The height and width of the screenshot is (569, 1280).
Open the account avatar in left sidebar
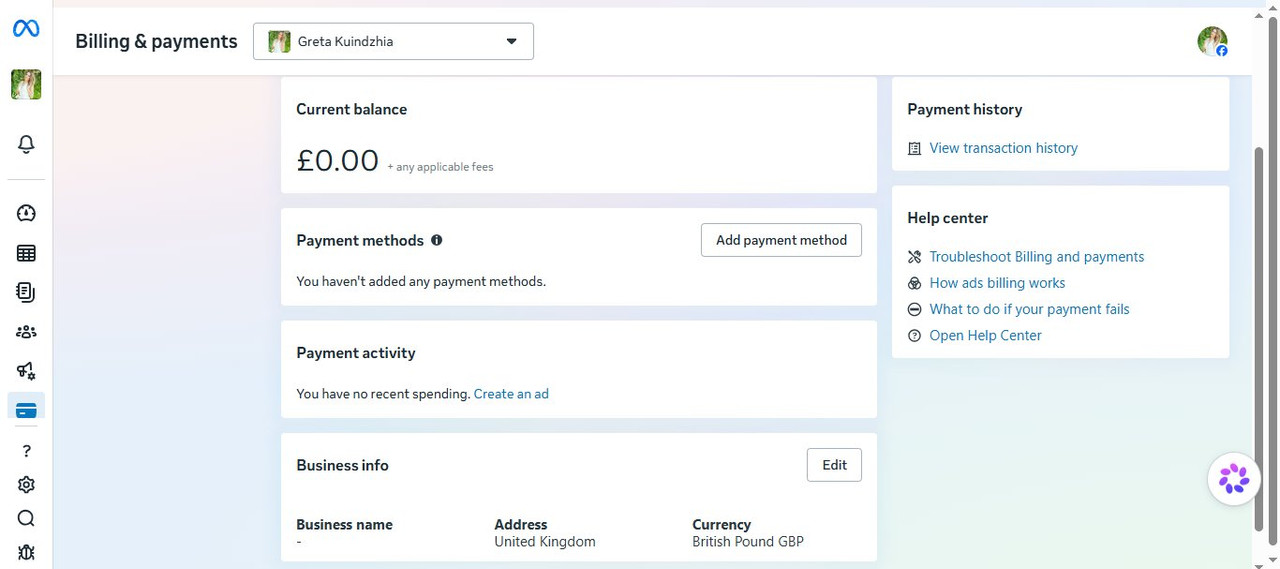pyautogui.click(x=26, y=85)
